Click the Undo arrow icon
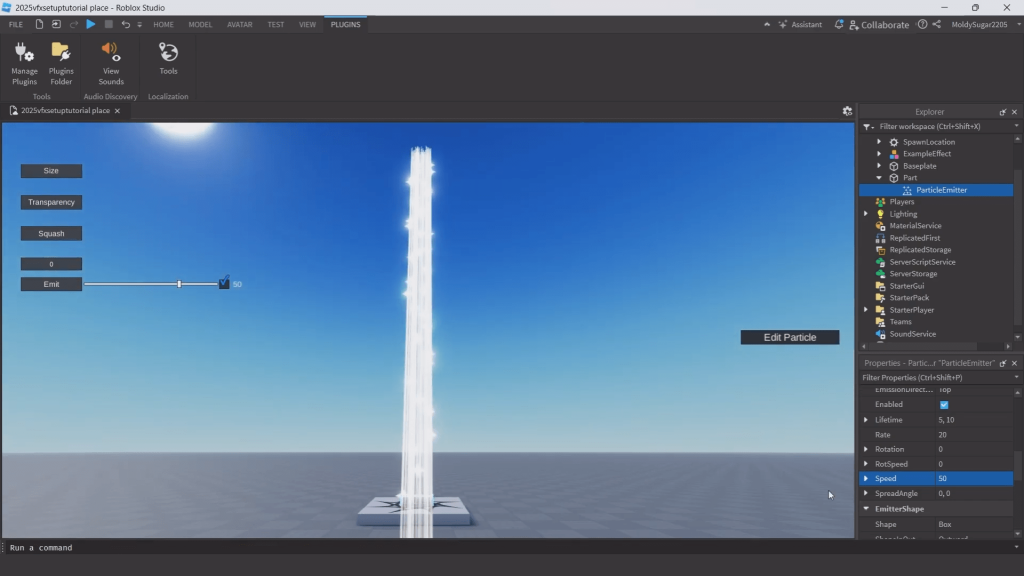The image size is (1024, 576). click(x=125, y=24)
